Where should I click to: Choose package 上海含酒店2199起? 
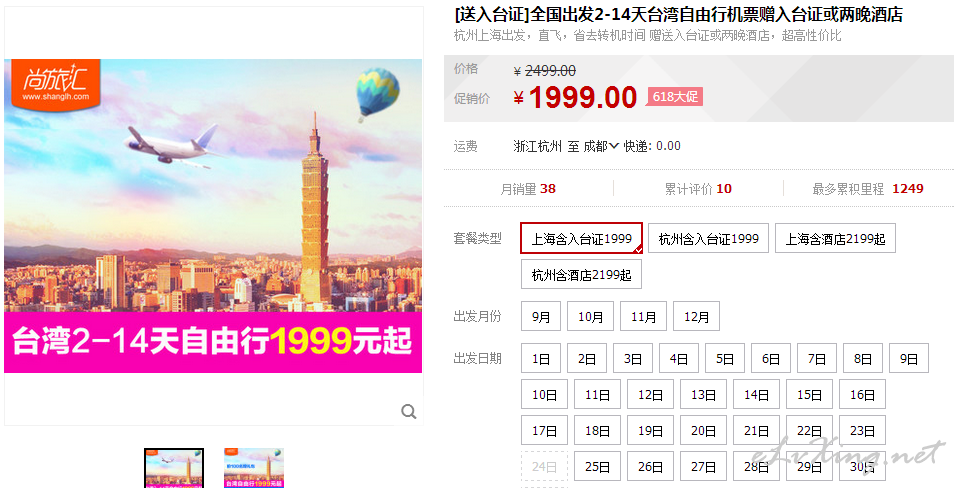[x=835, y=239]
